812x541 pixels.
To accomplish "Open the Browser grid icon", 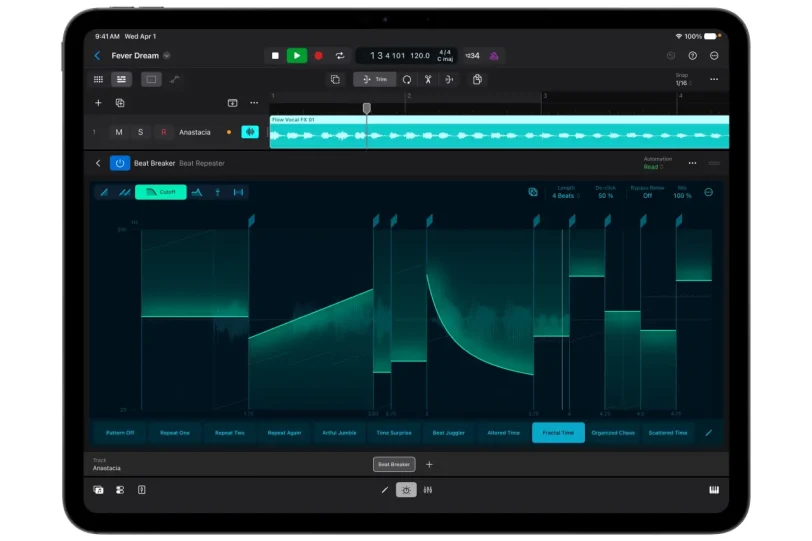I will point(98,79).
